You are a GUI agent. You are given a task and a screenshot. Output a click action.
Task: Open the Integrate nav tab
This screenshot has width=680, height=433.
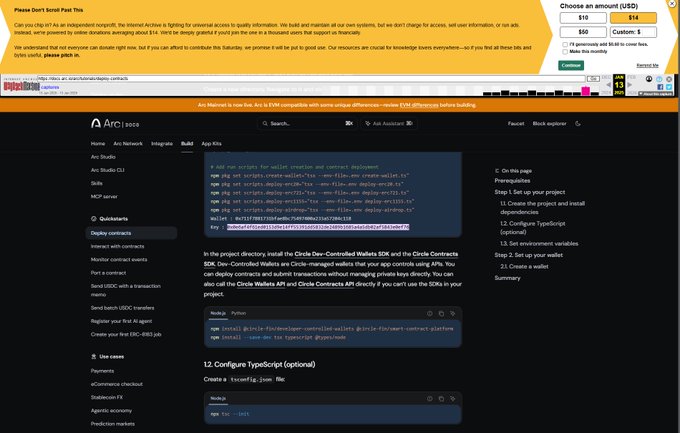[x=162, y=144]
